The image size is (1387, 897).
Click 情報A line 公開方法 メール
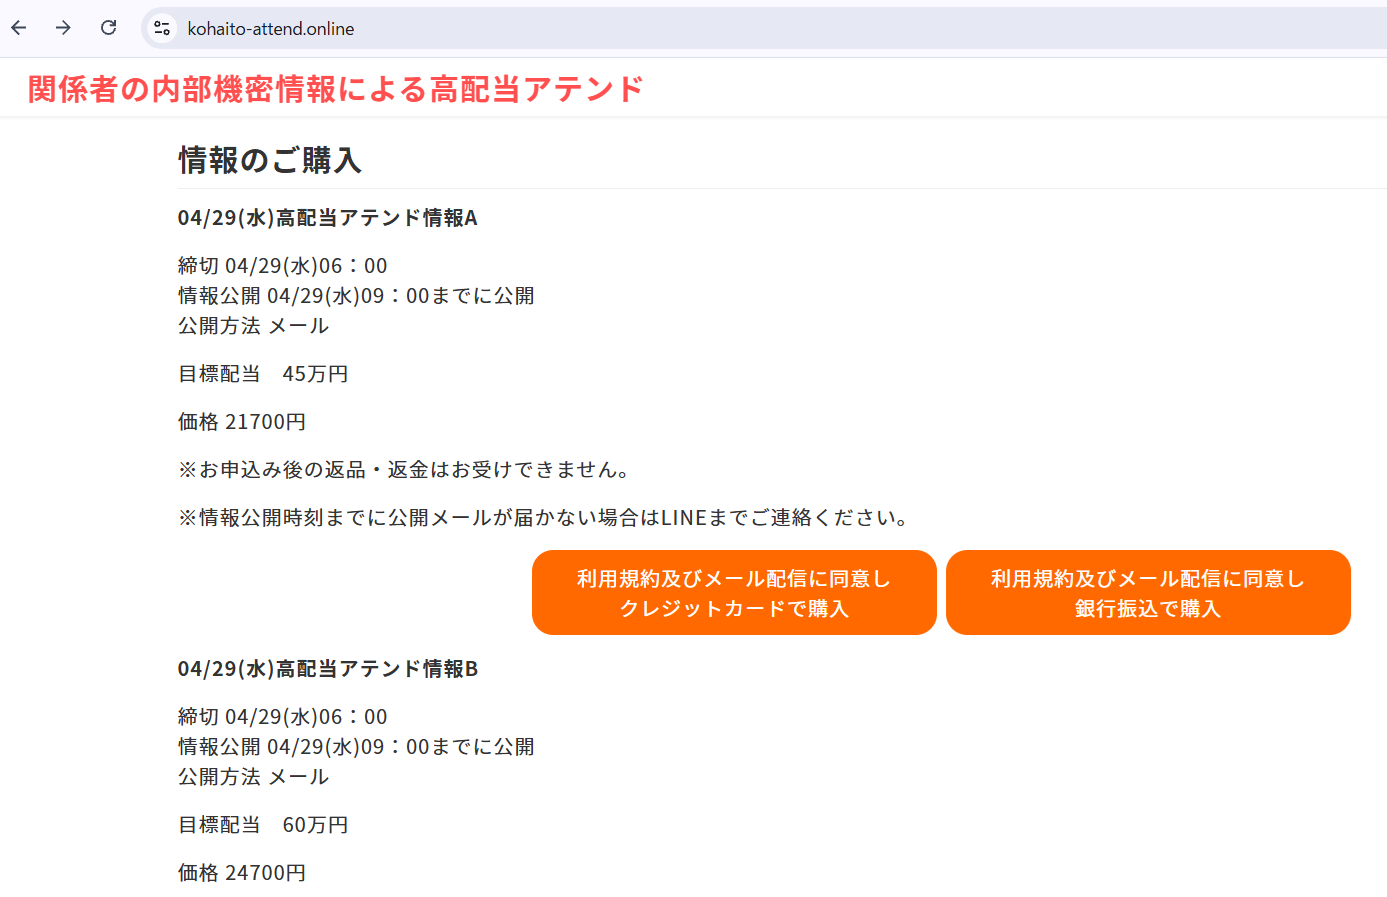pos(253,326)
